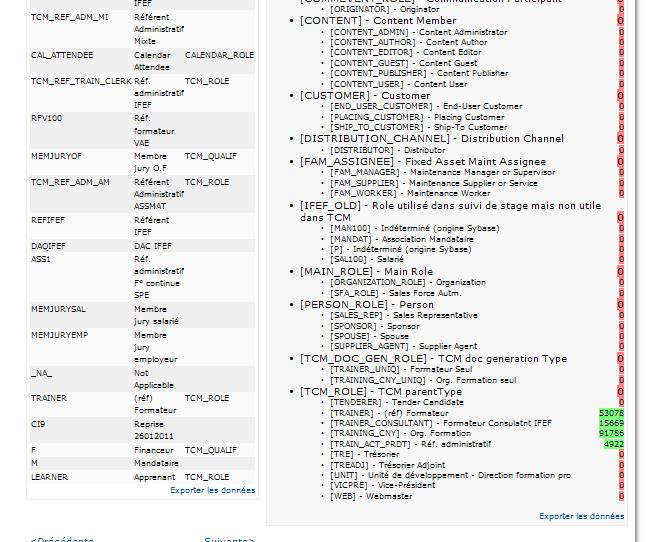Click Mandataire description cell

pos(156,464)
